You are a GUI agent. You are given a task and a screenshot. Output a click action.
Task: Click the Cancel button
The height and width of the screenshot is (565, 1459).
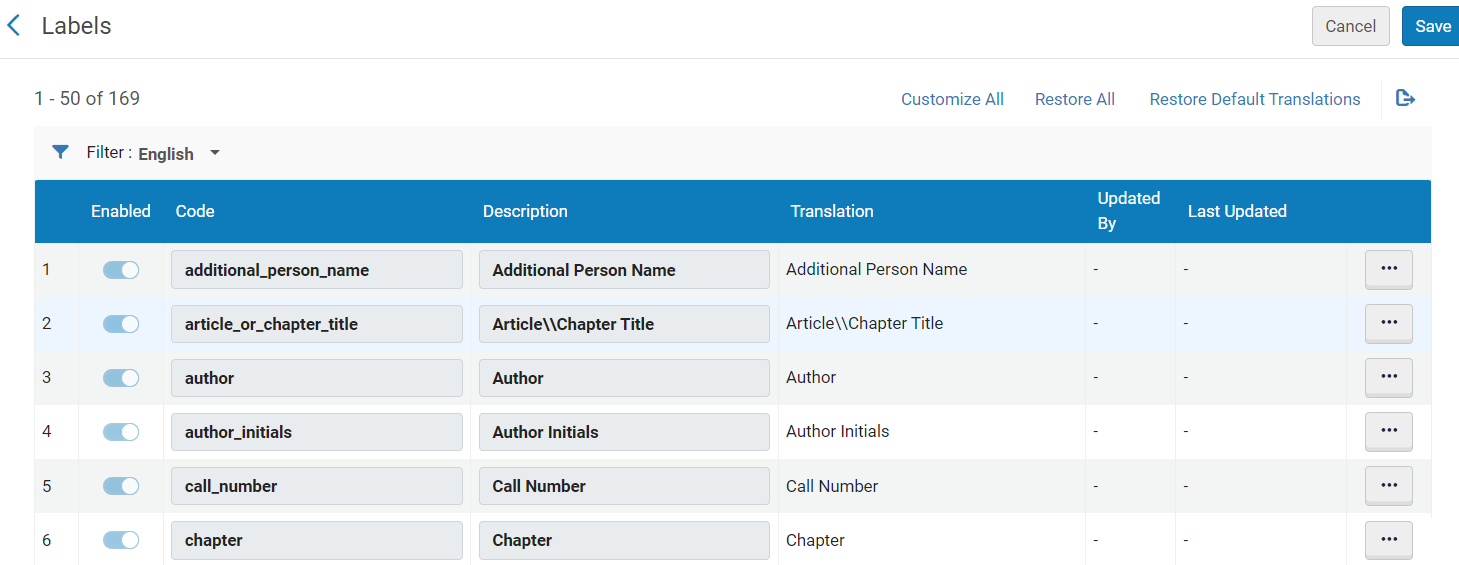(1350, 26)
